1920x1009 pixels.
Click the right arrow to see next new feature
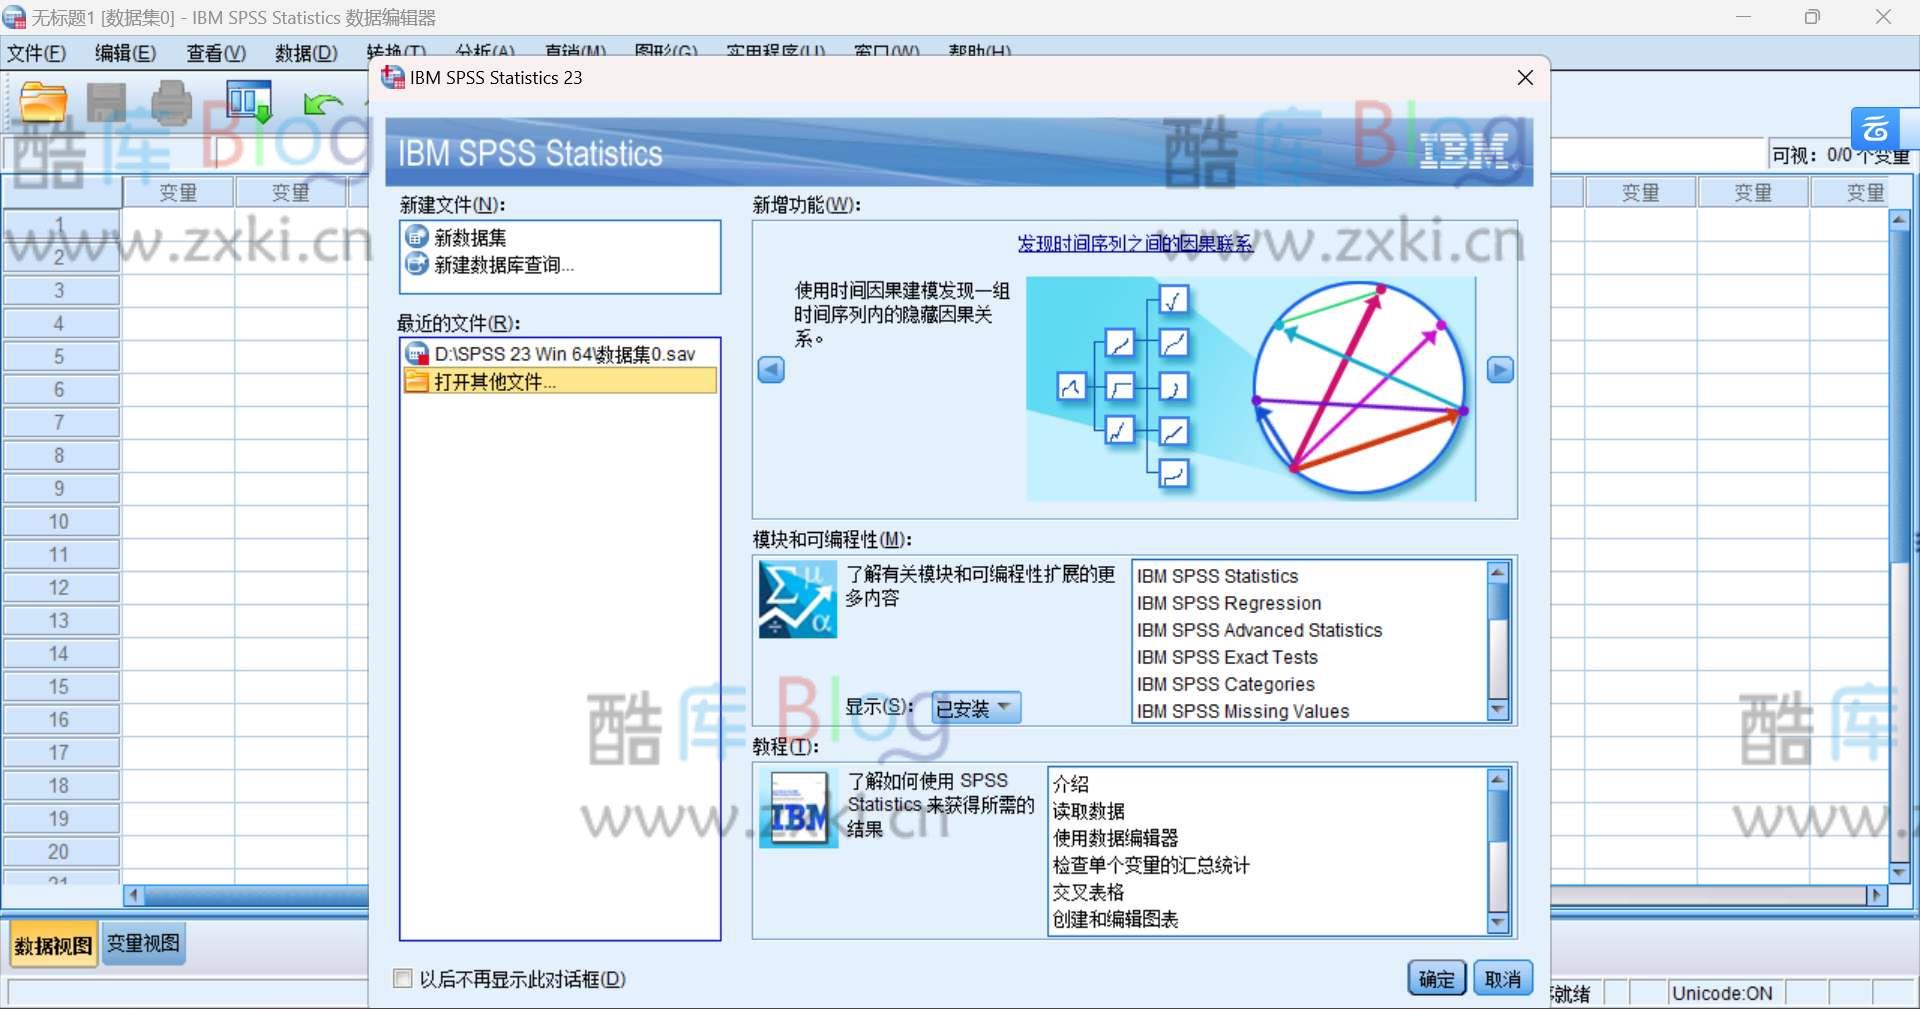tap(1499, 369)
